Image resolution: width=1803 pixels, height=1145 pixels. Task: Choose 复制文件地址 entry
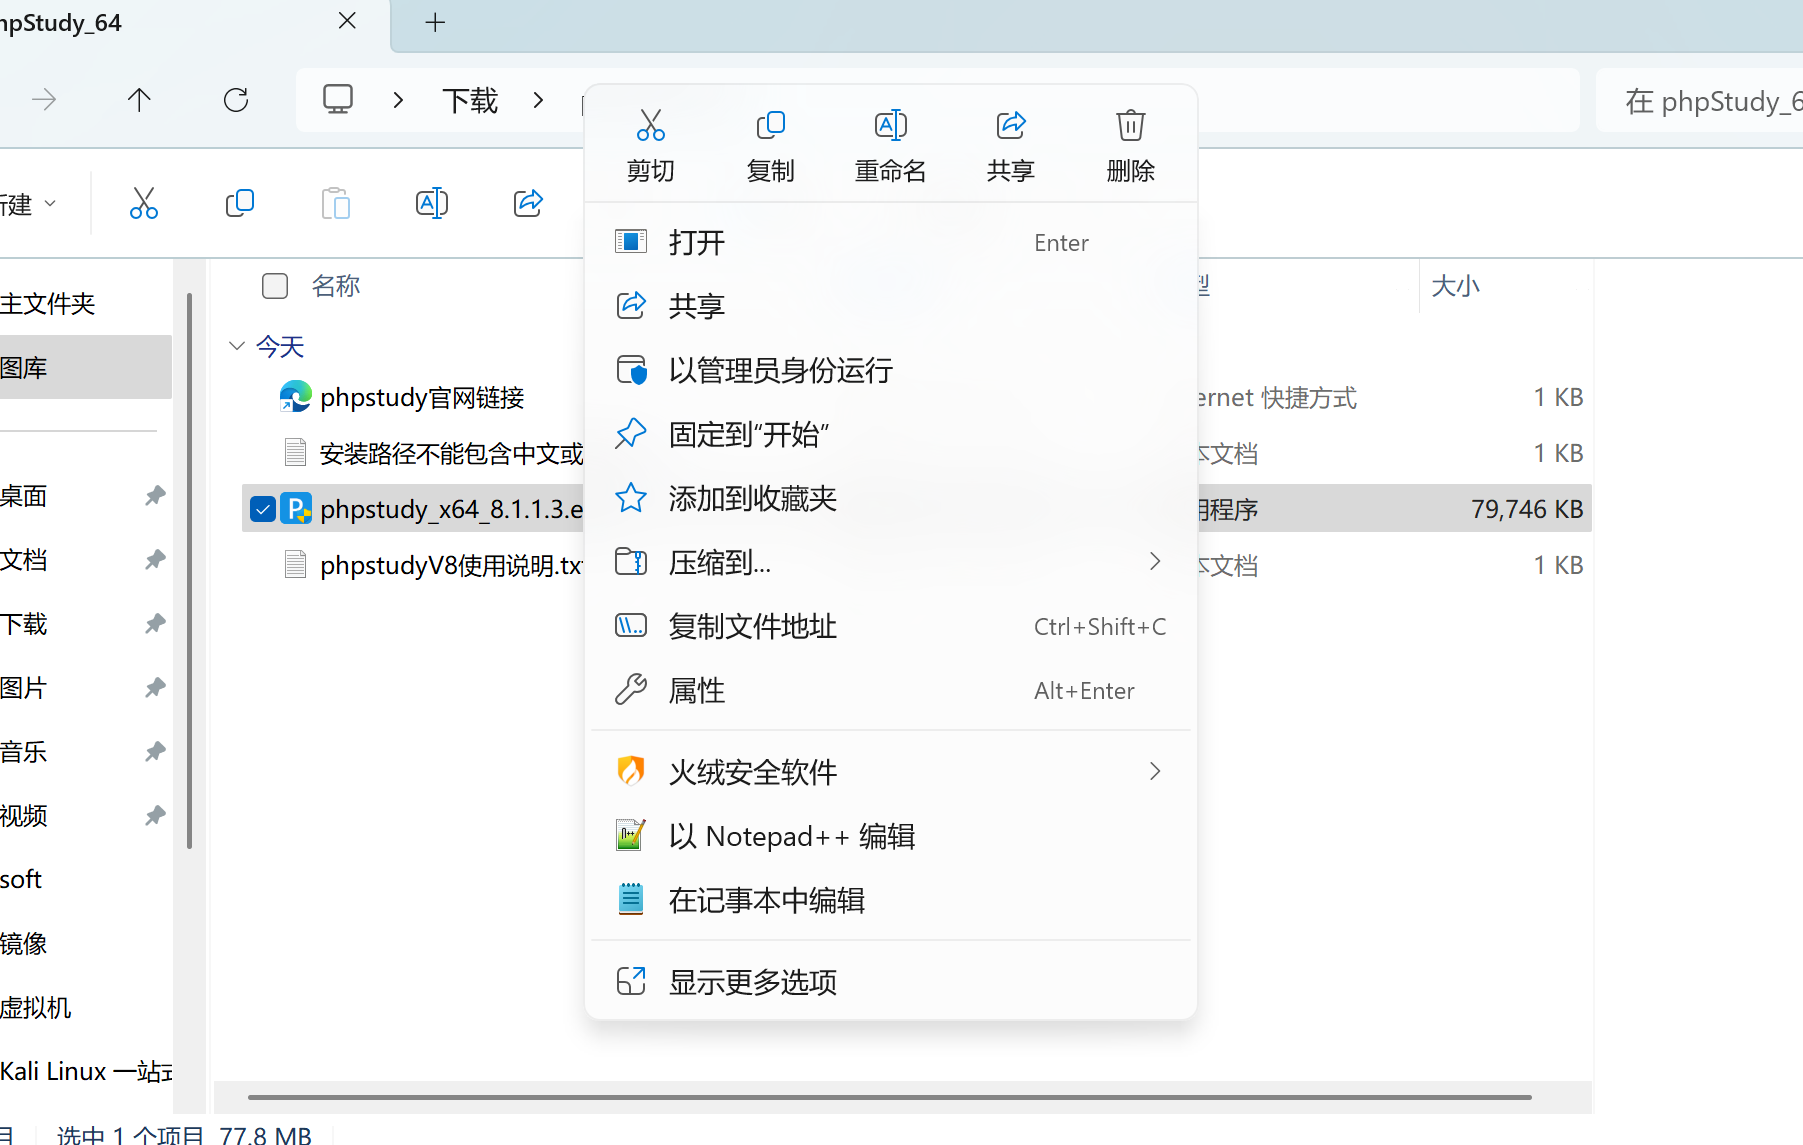pos(891,626)
